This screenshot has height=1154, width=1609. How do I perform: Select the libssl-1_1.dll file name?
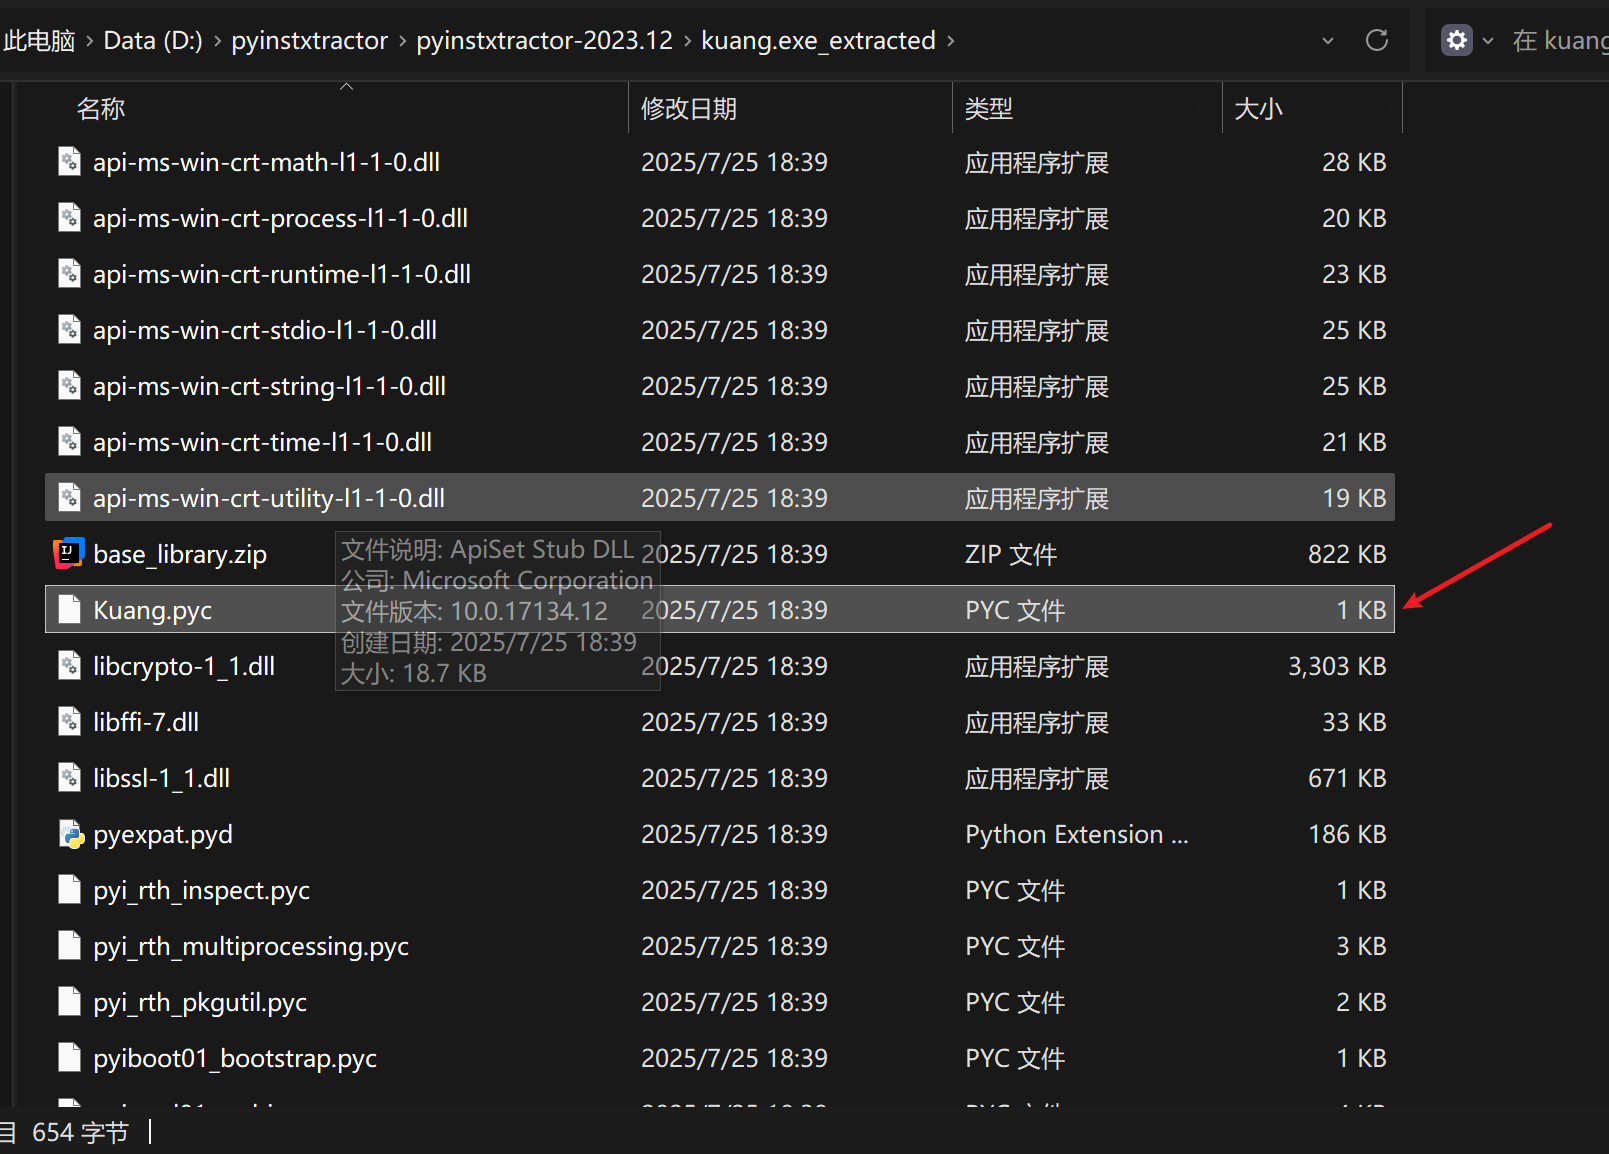pyautogui.click(x=162, y=778)
